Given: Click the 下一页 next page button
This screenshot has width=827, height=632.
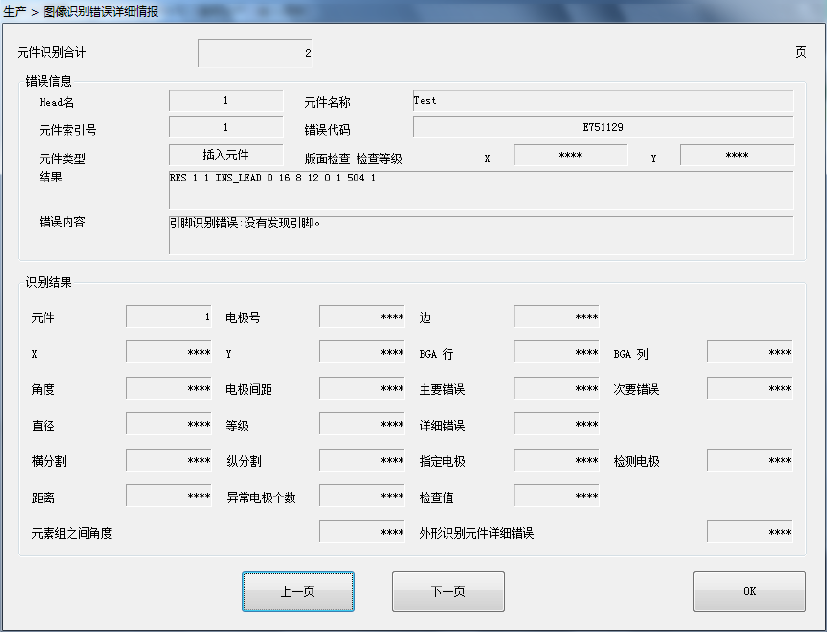Looking at the screenshot, I should click(448, 591).
